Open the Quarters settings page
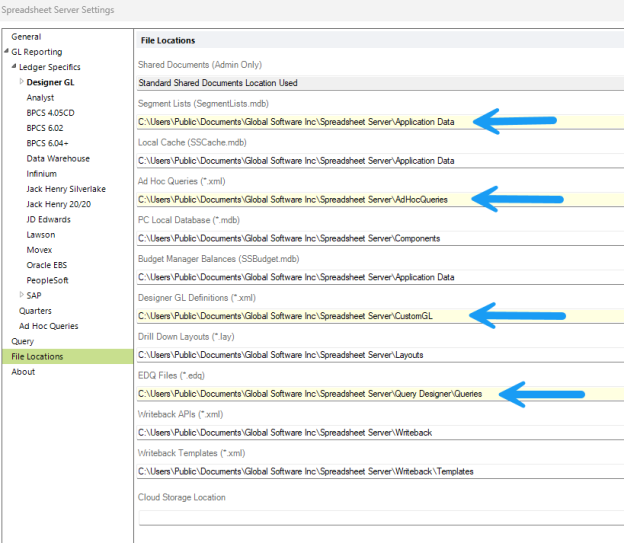Image resolution: width=624 pixels, height=543 pixels. pyautogui.click(x=36, y=310)
